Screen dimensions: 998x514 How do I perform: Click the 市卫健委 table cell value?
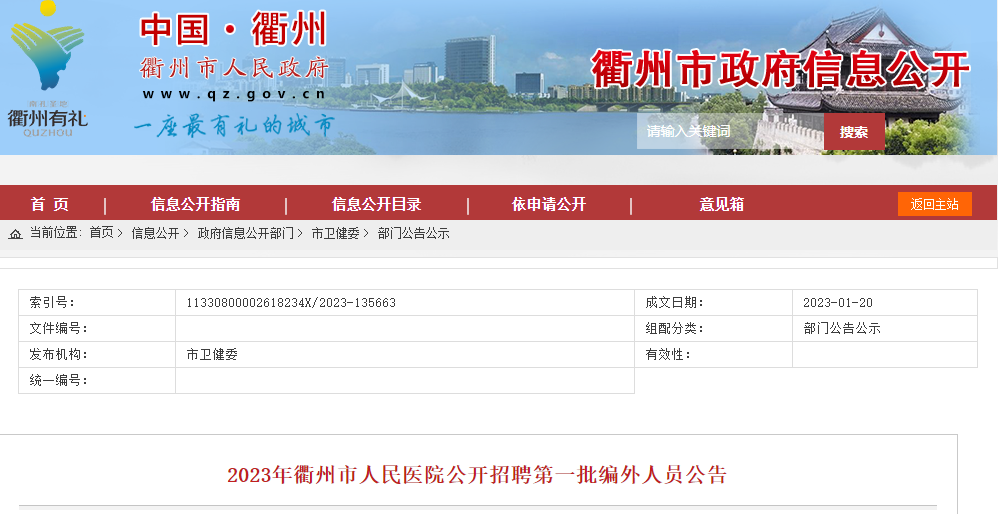pyautogui.click(x=212, y=355)
